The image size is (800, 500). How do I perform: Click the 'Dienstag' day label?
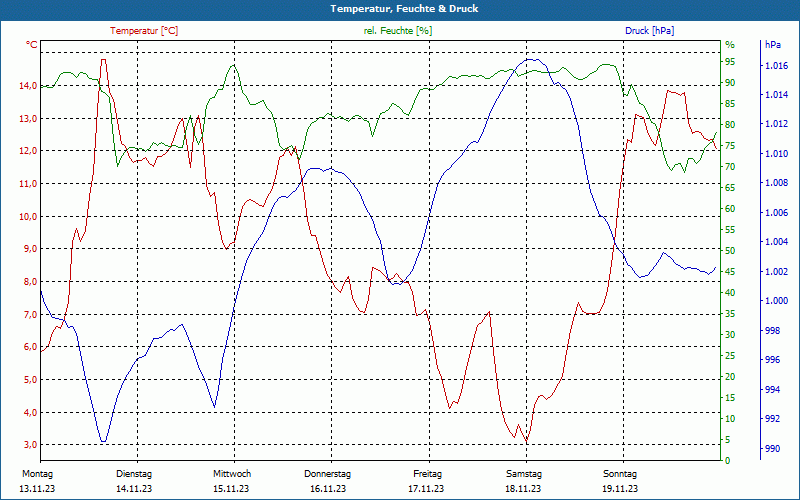pos(134,474)
